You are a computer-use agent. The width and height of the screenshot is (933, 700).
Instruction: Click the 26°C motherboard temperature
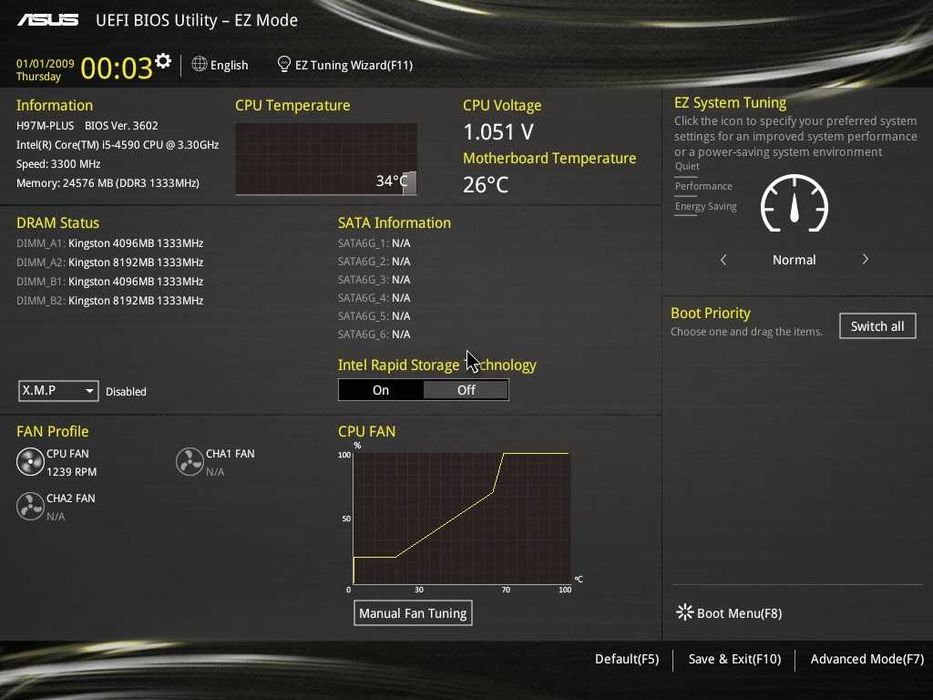coord(486,185)
